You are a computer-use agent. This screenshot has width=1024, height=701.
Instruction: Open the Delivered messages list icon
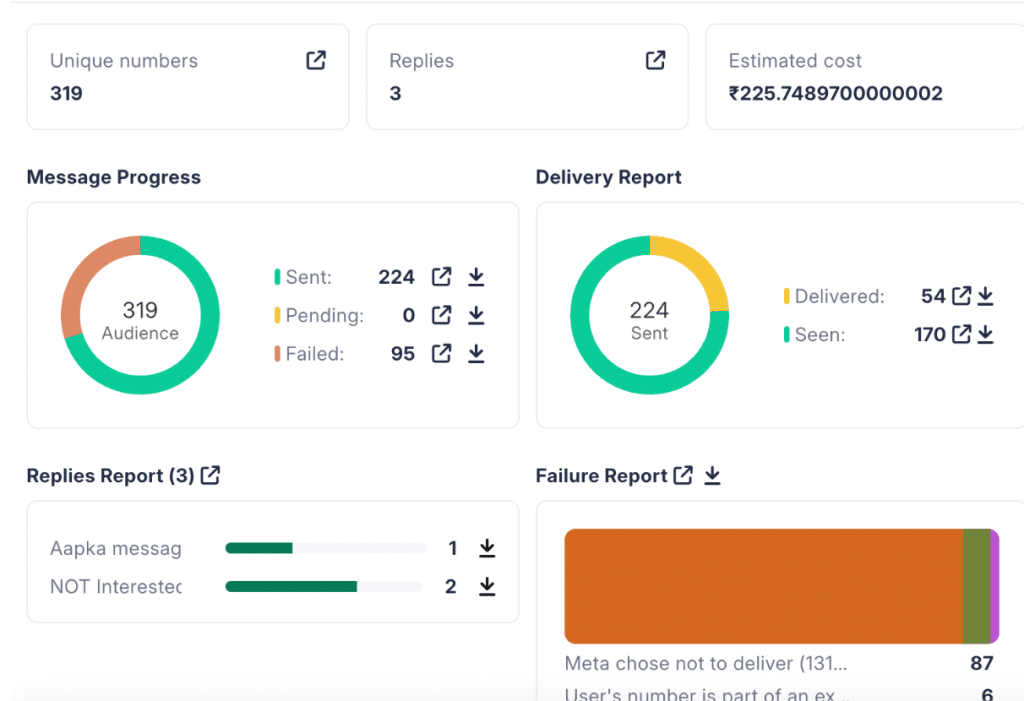click(961, 296)
